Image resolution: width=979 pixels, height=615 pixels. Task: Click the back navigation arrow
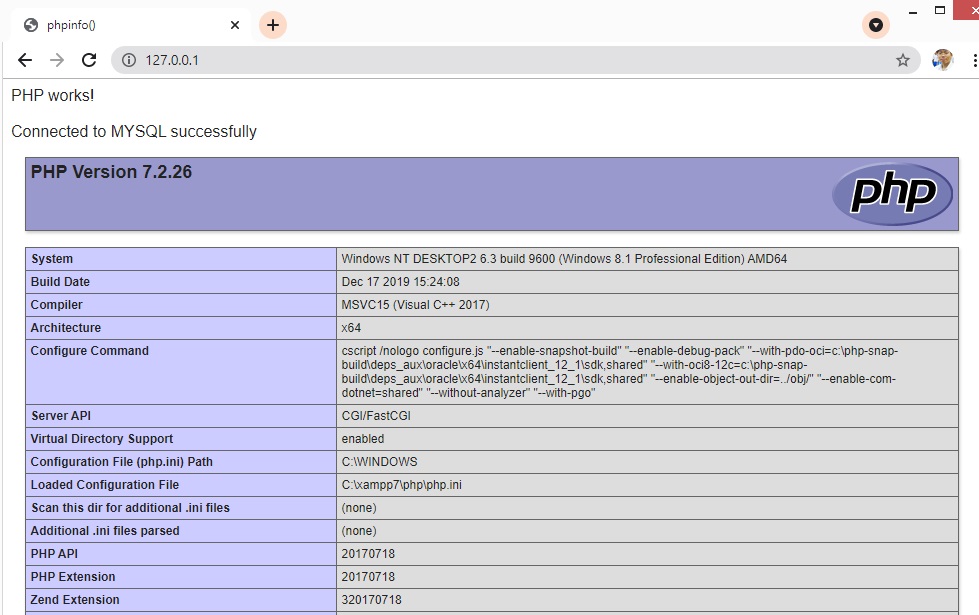click(25, 60)
